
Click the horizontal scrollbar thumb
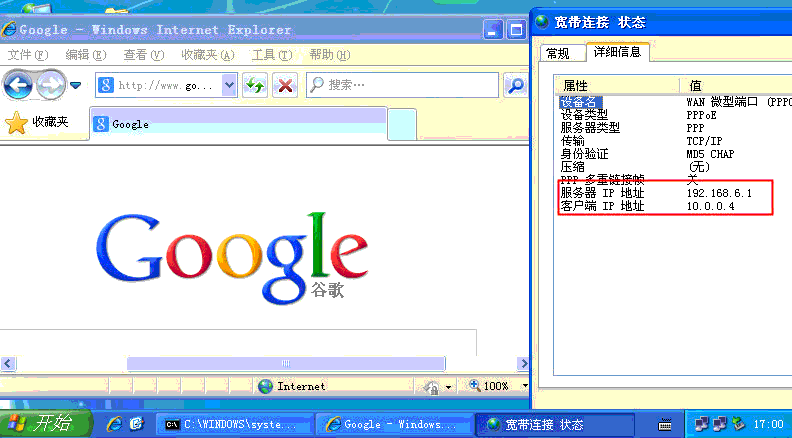pyautogui.click(x=286, y=363)
